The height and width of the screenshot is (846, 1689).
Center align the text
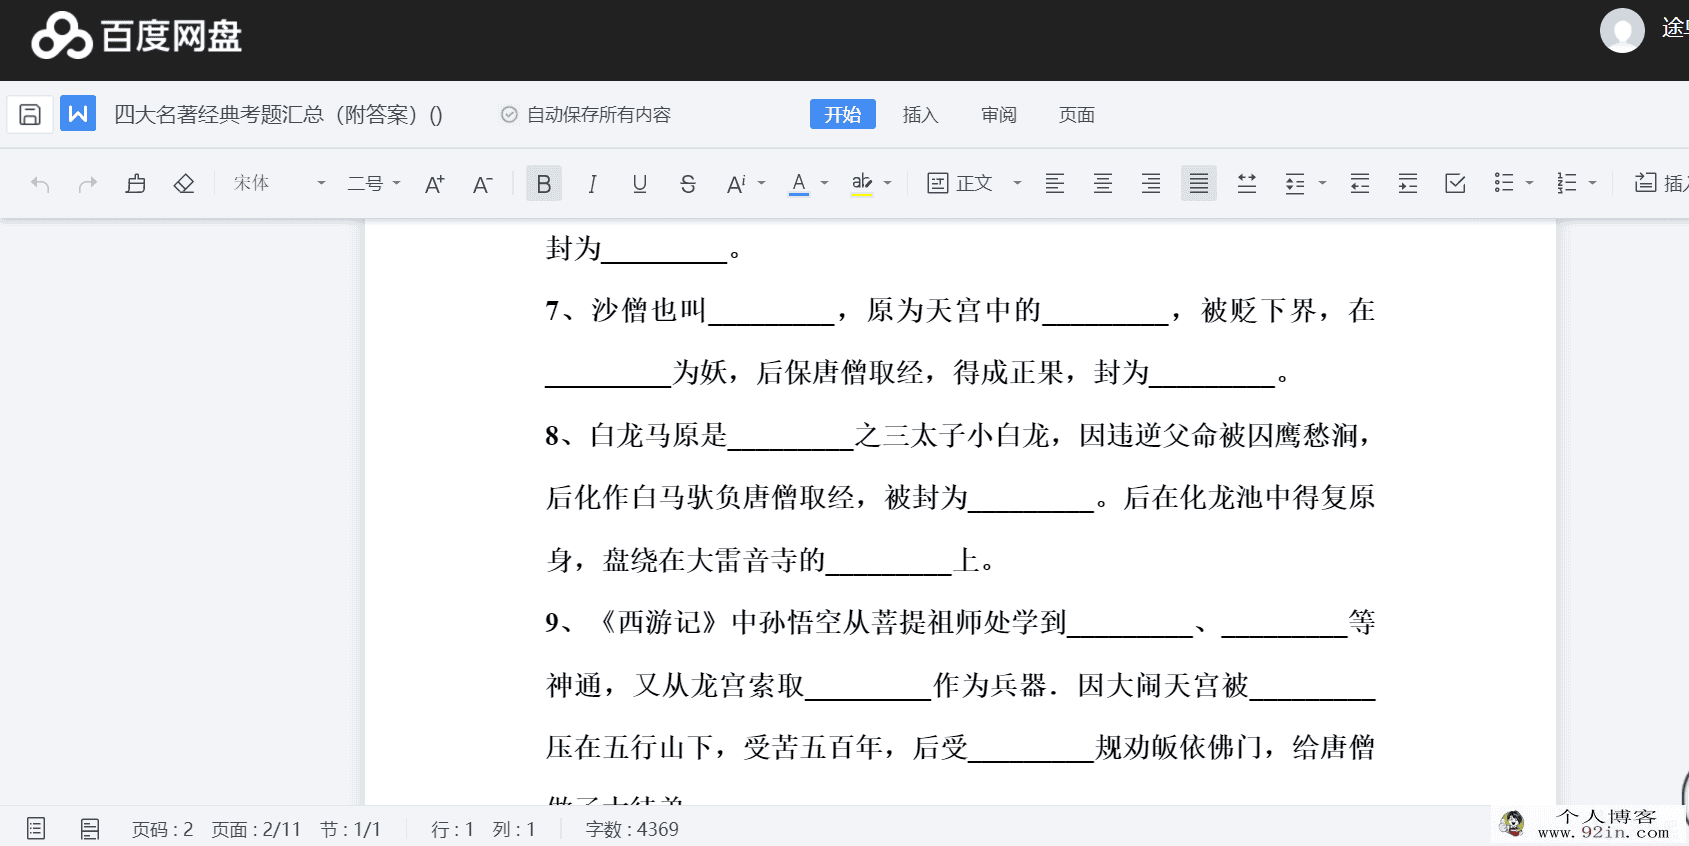[1103, 184]
